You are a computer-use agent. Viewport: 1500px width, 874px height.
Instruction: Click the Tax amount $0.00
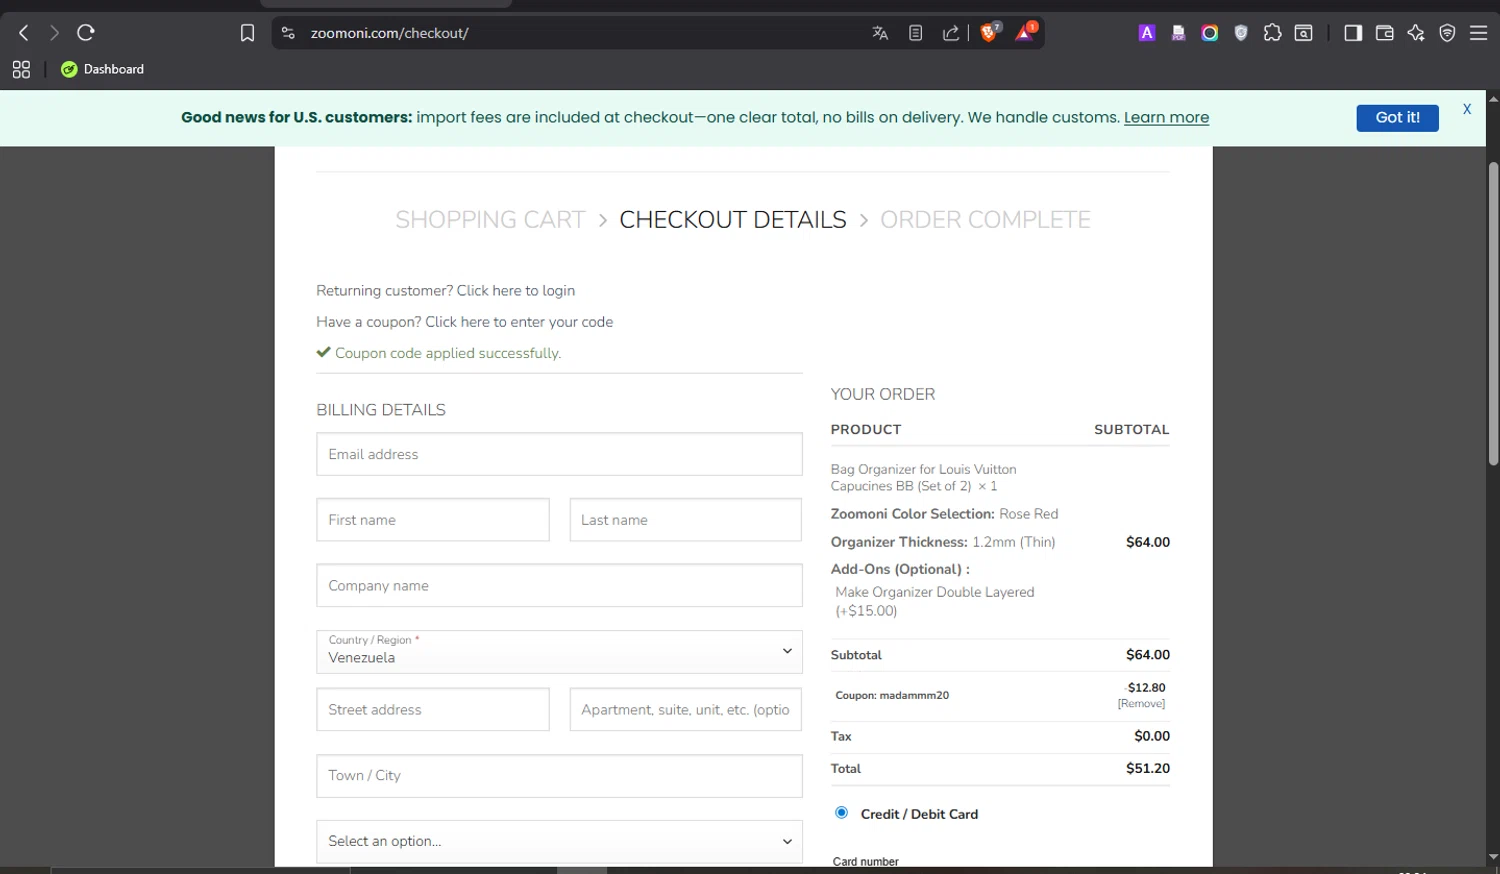[1152, 736]
